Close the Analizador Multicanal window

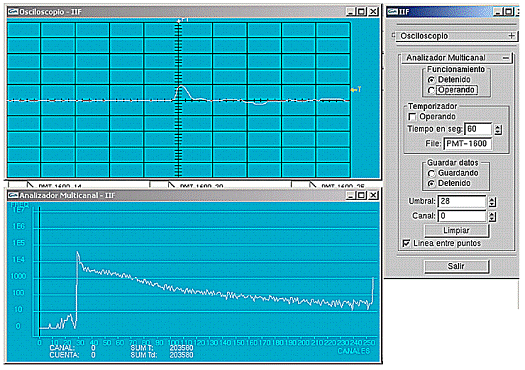click(x=373, y=195)
